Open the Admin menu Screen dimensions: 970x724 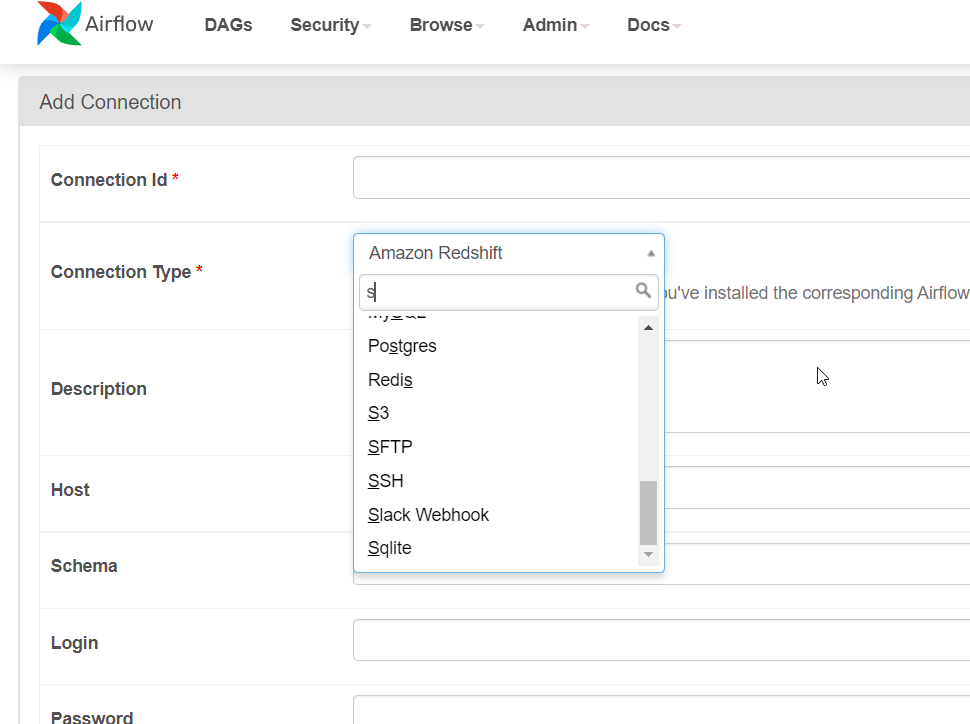coord(556,25)
